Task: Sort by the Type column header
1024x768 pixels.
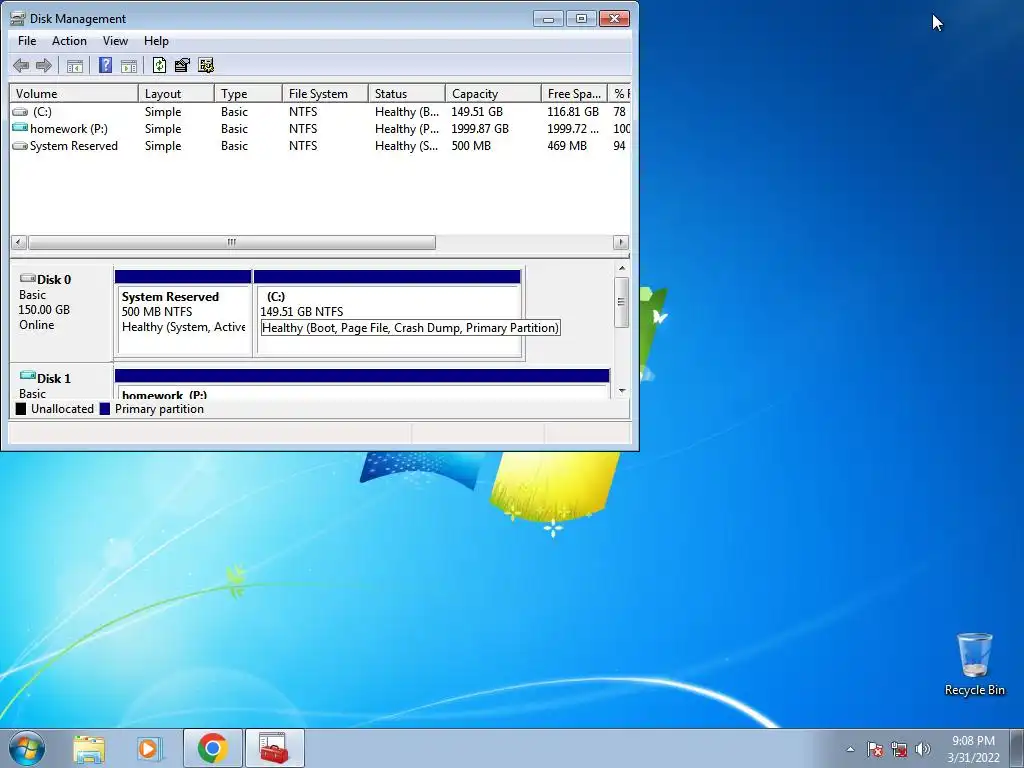Action: (x=248, y=93)
